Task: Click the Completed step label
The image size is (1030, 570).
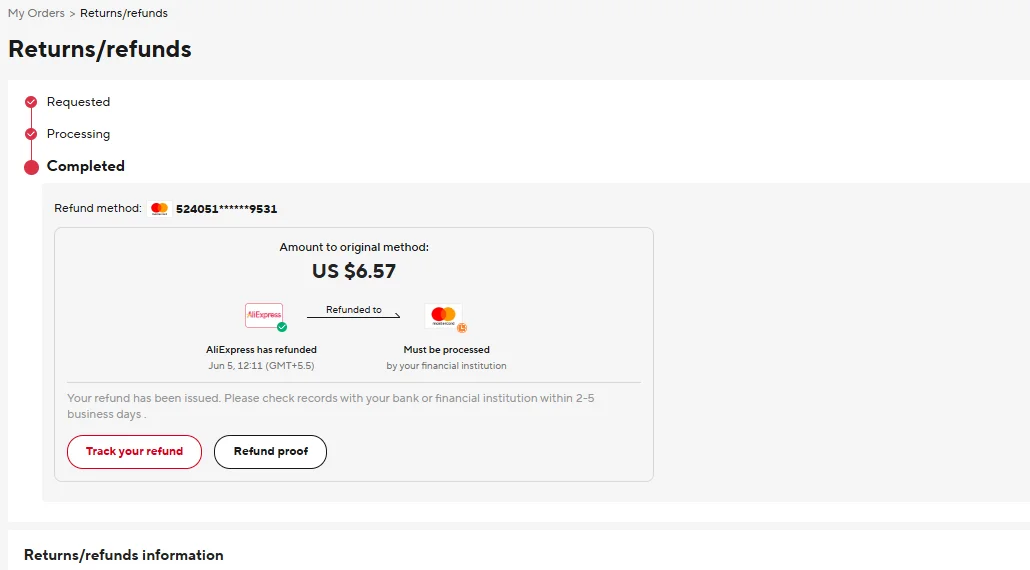Action: (86, 166)
